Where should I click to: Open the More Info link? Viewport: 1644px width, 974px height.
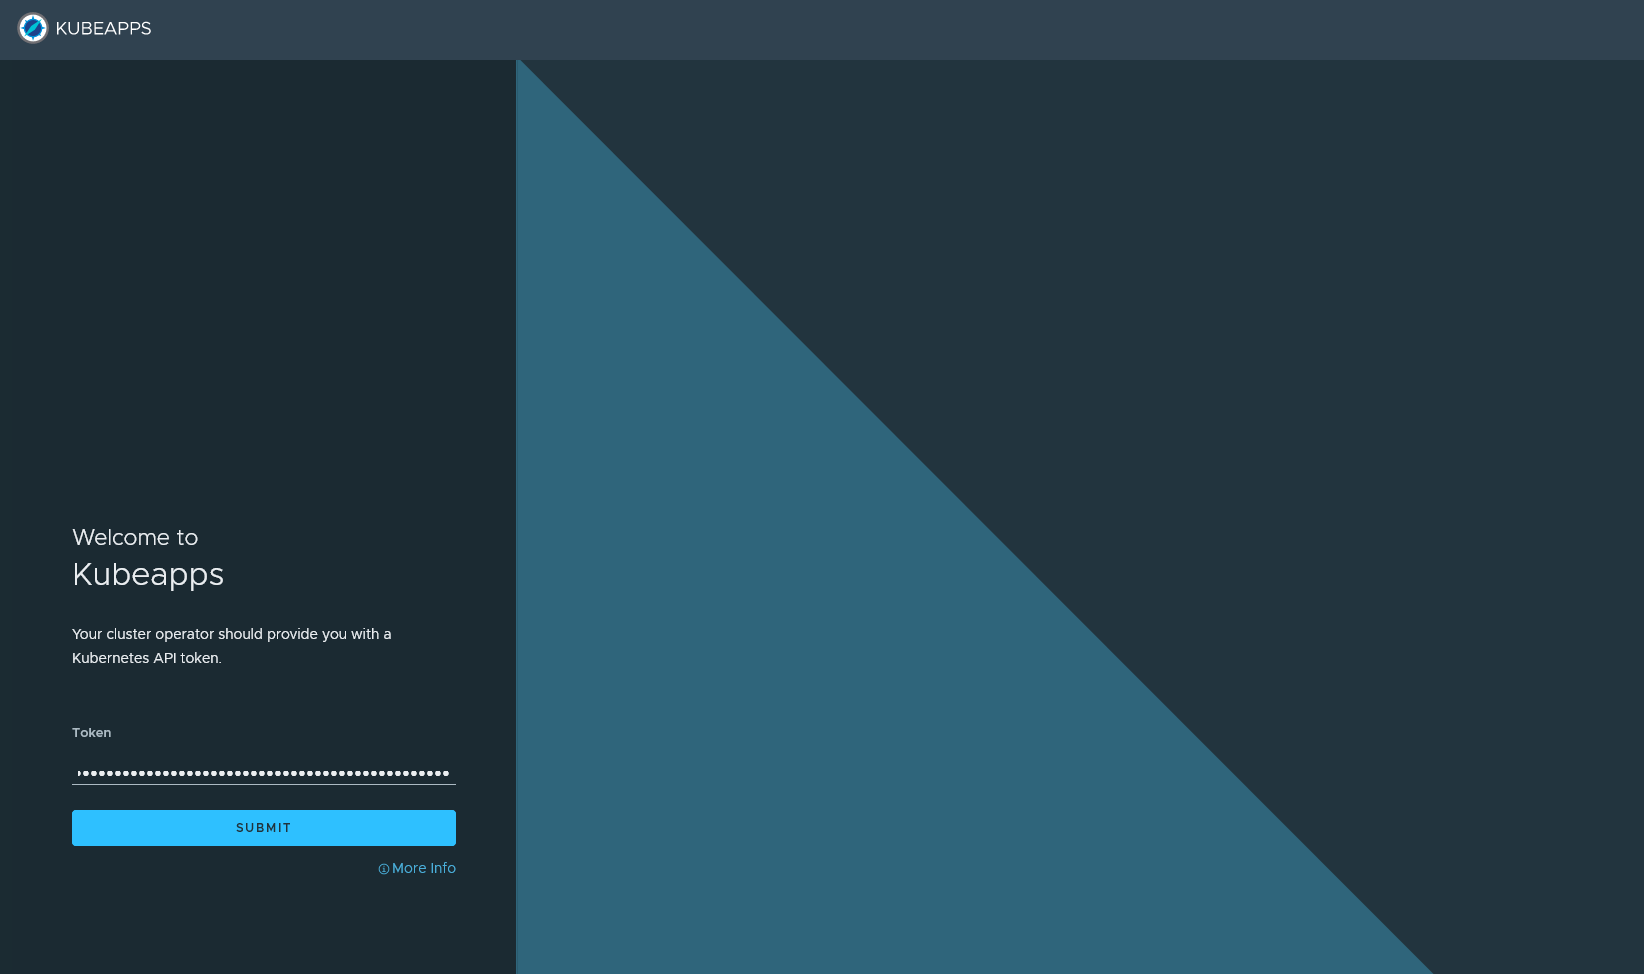pyautogui.click(x=424, y=868)
